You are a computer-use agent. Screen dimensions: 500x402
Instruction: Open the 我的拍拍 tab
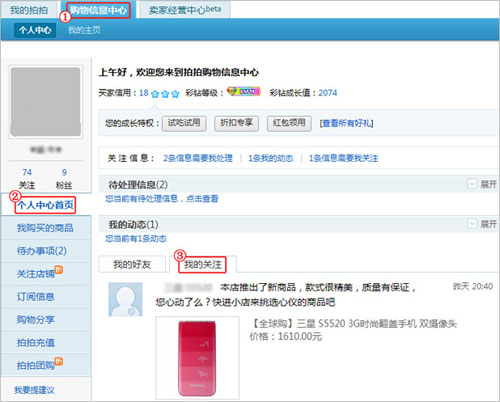pyautogui.click(x=29, y=10)
